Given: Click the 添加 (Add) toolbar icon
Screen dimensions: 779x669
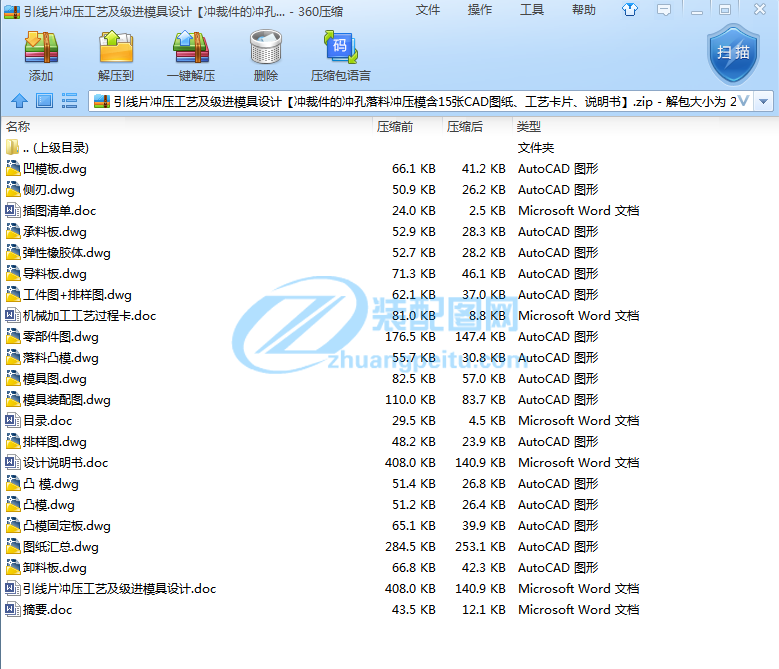Looking at the screenshot, I should 41,55.
